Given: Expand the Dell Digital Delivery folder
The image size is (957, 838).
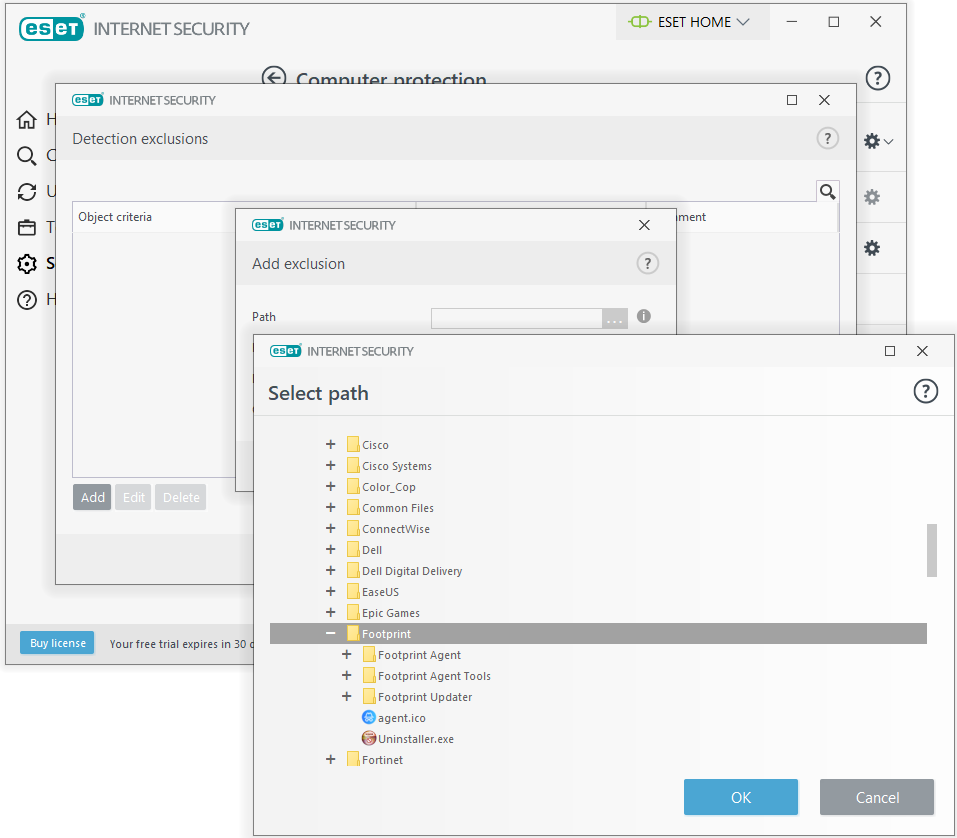Looking at the screenshot, I should pos(331,570).
